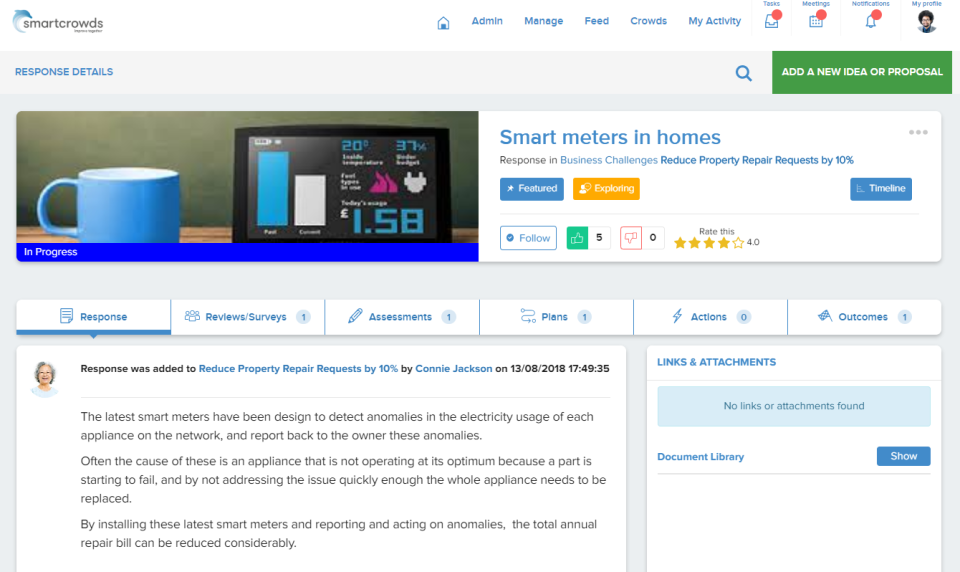This screenshot has width=960, height=572.
Task: Switch to the Reviews/Surveys tab
Action: [248, 317]
